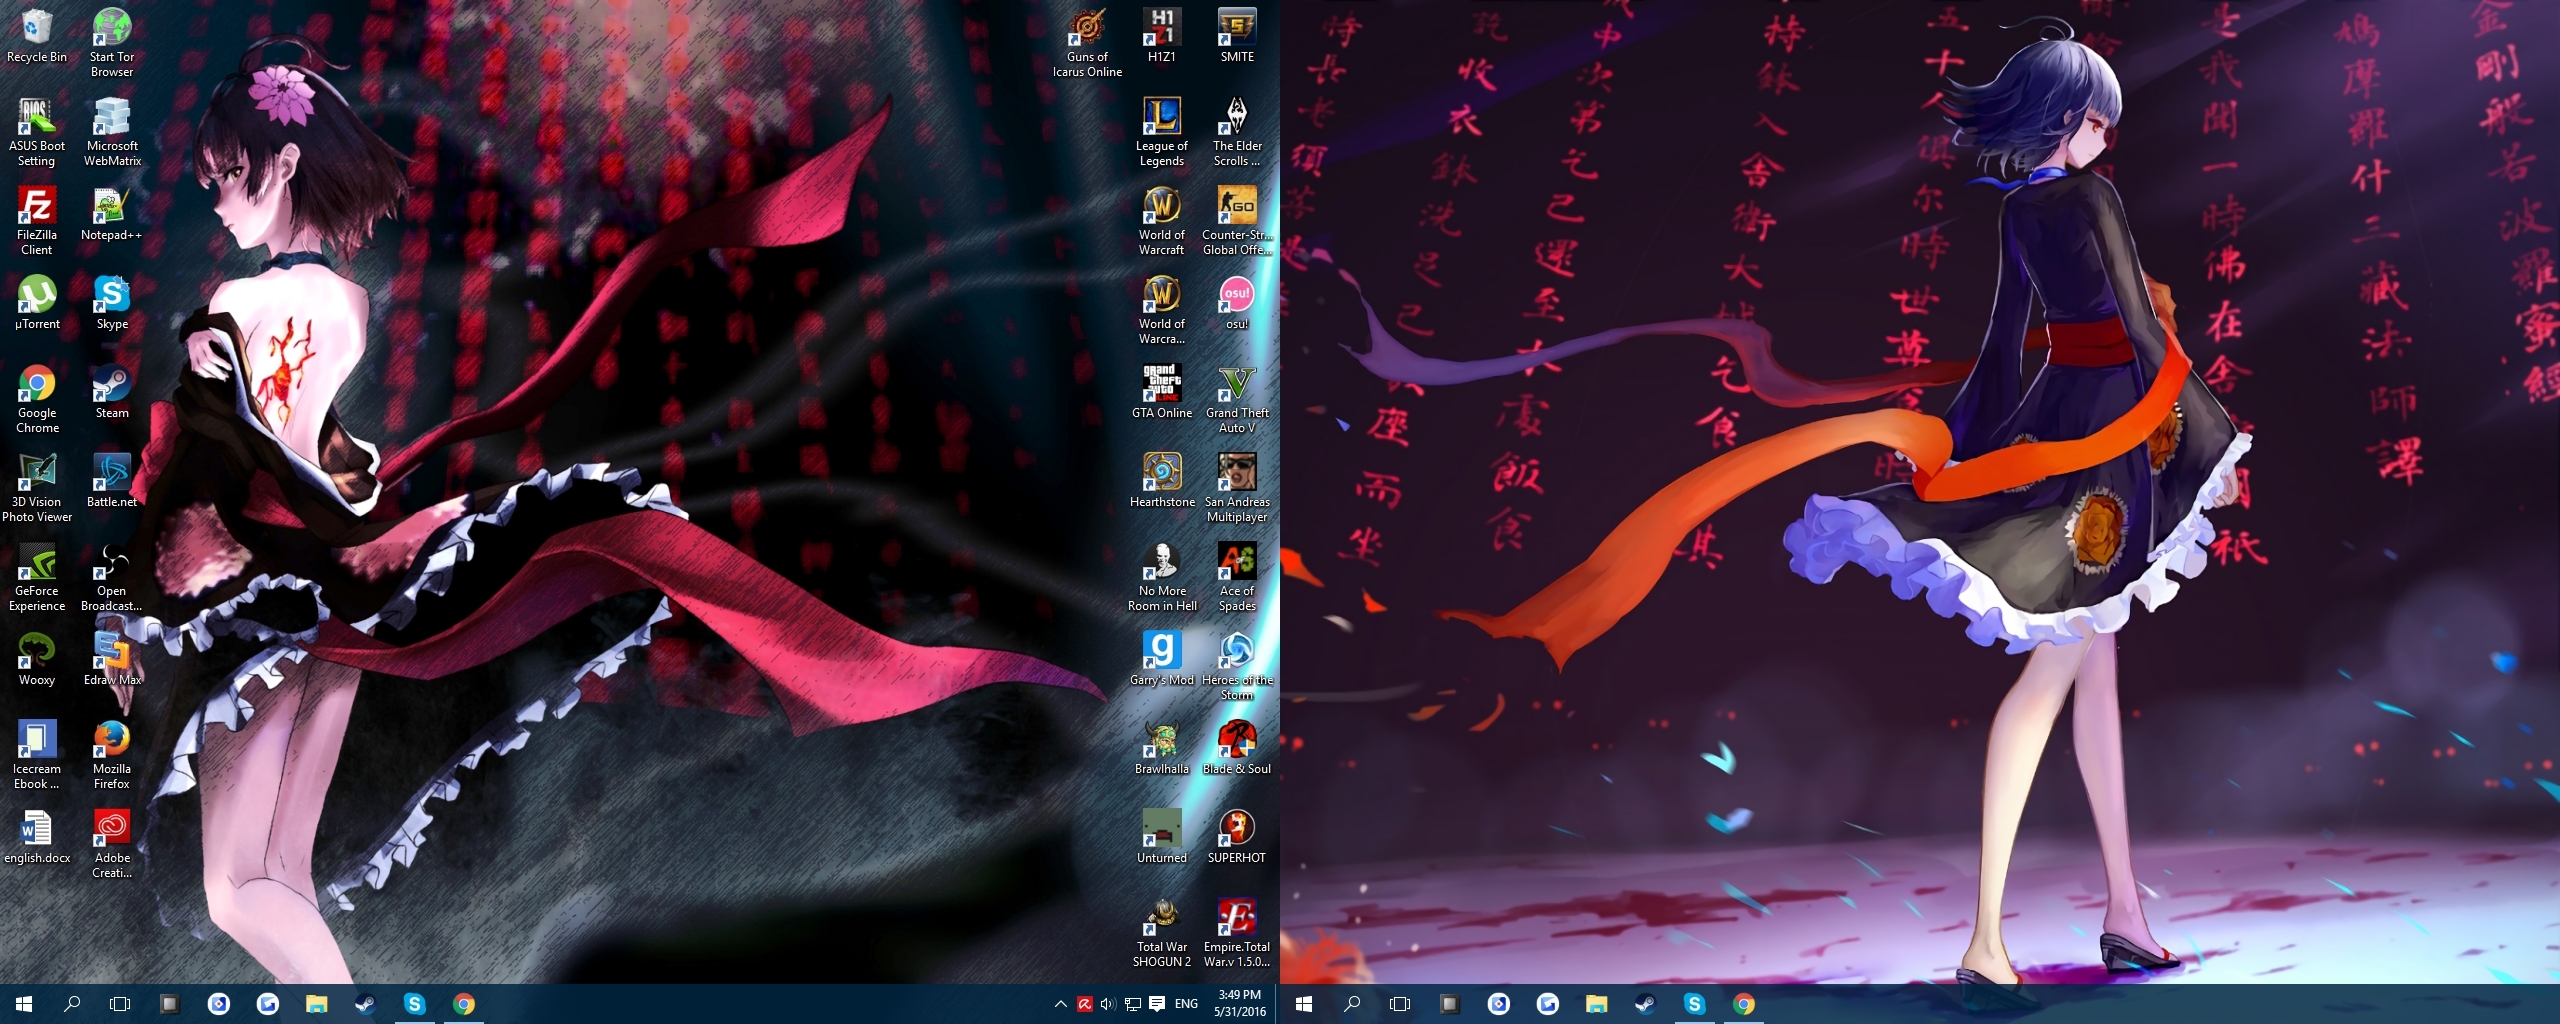Open the Start menu on left taskbar
2560x1024 pixels.
pyautogui.click(x=24, y=1004)
